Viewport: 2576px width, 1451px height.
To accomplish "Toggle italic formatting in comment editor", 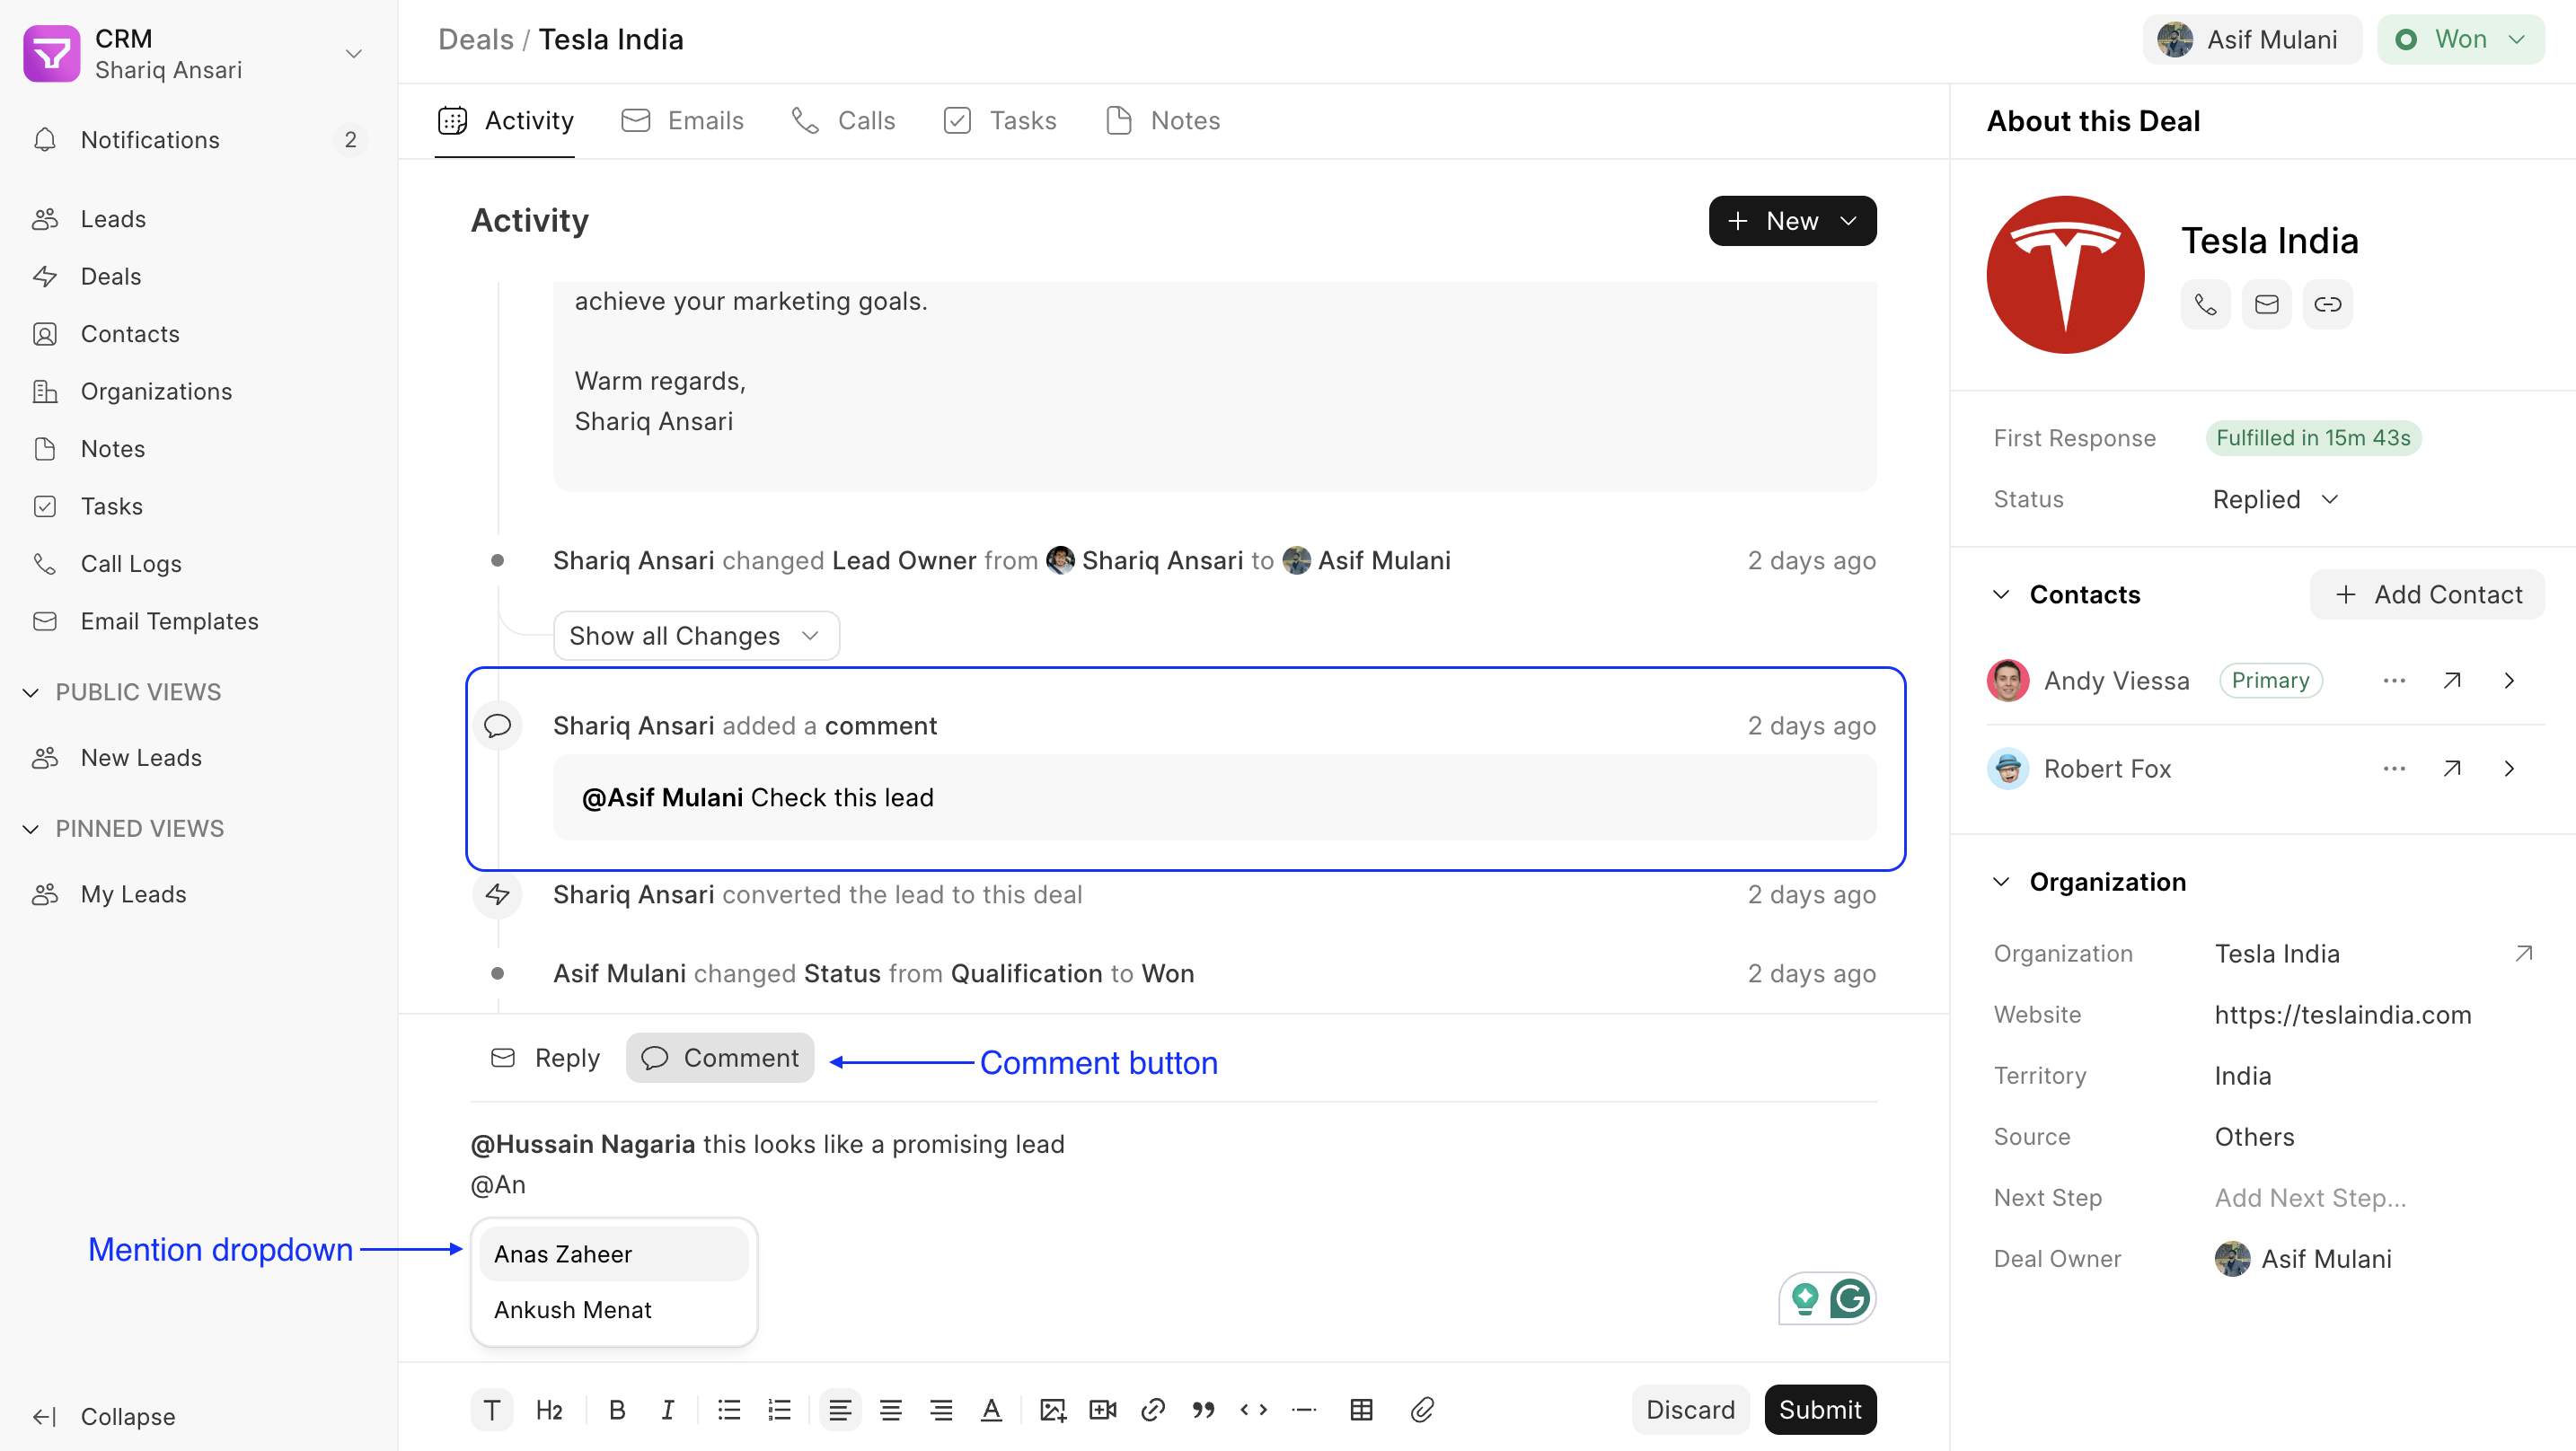I will (x=667, y=1409).
